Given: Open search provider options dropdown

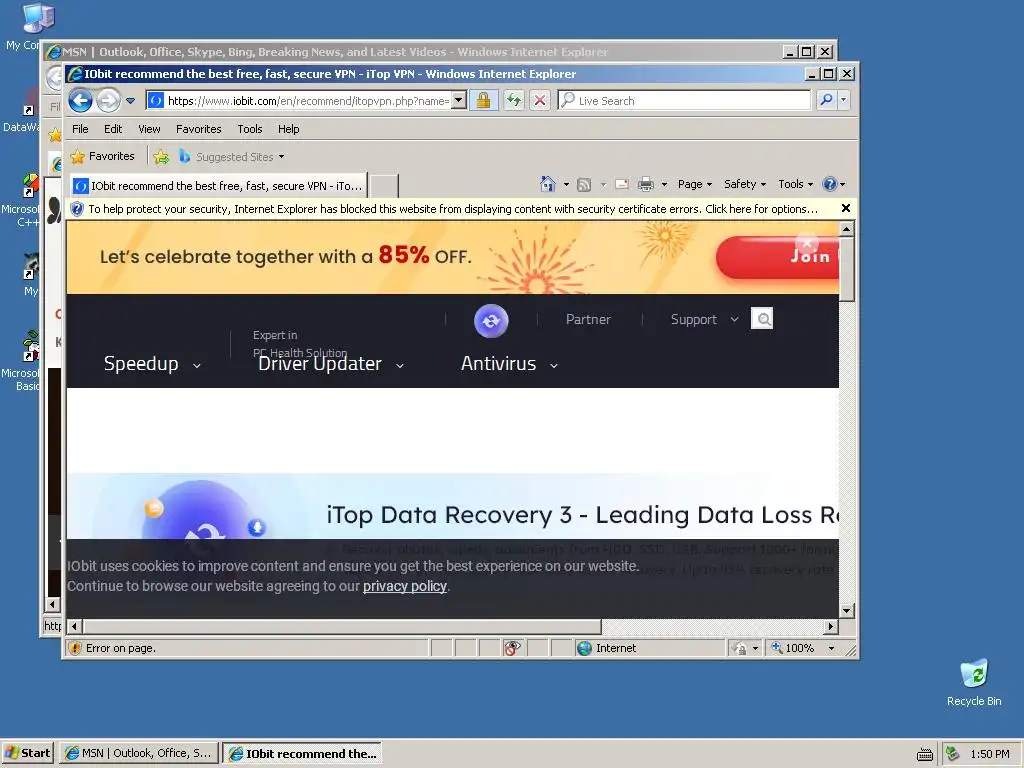Looking at the screenshot, I should 844,101.
